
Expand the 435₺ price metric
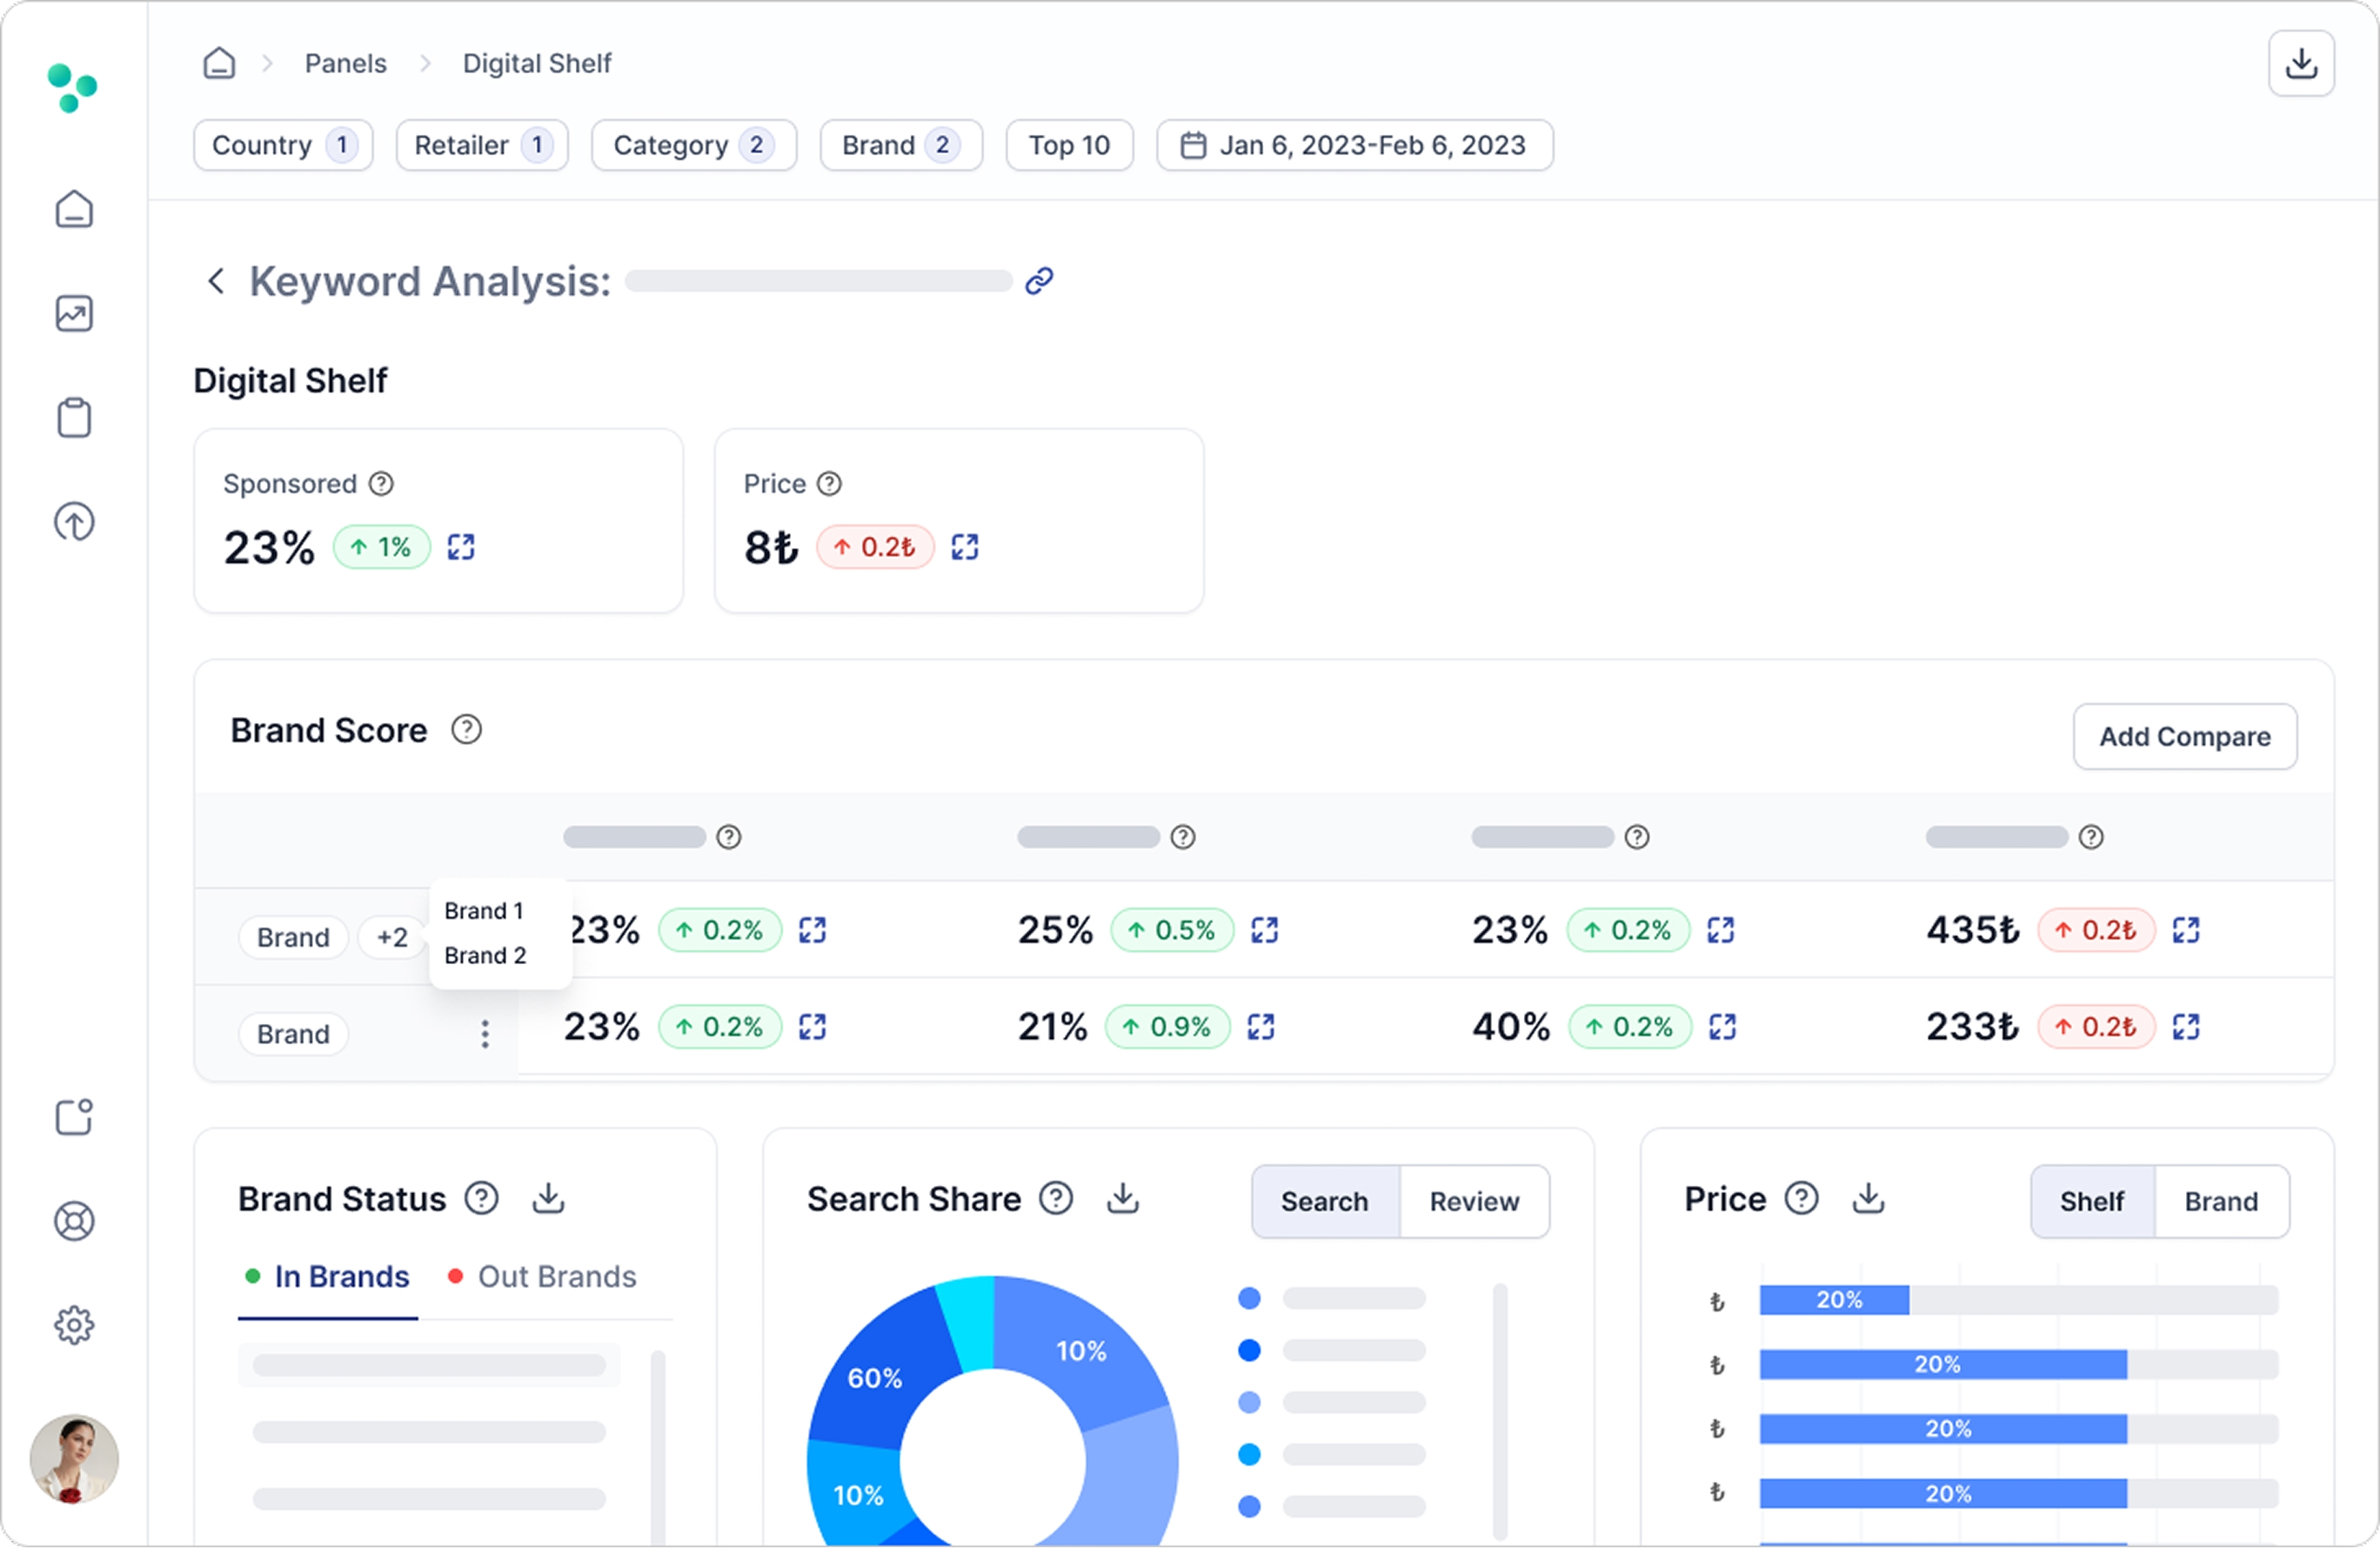(2186, 930)
